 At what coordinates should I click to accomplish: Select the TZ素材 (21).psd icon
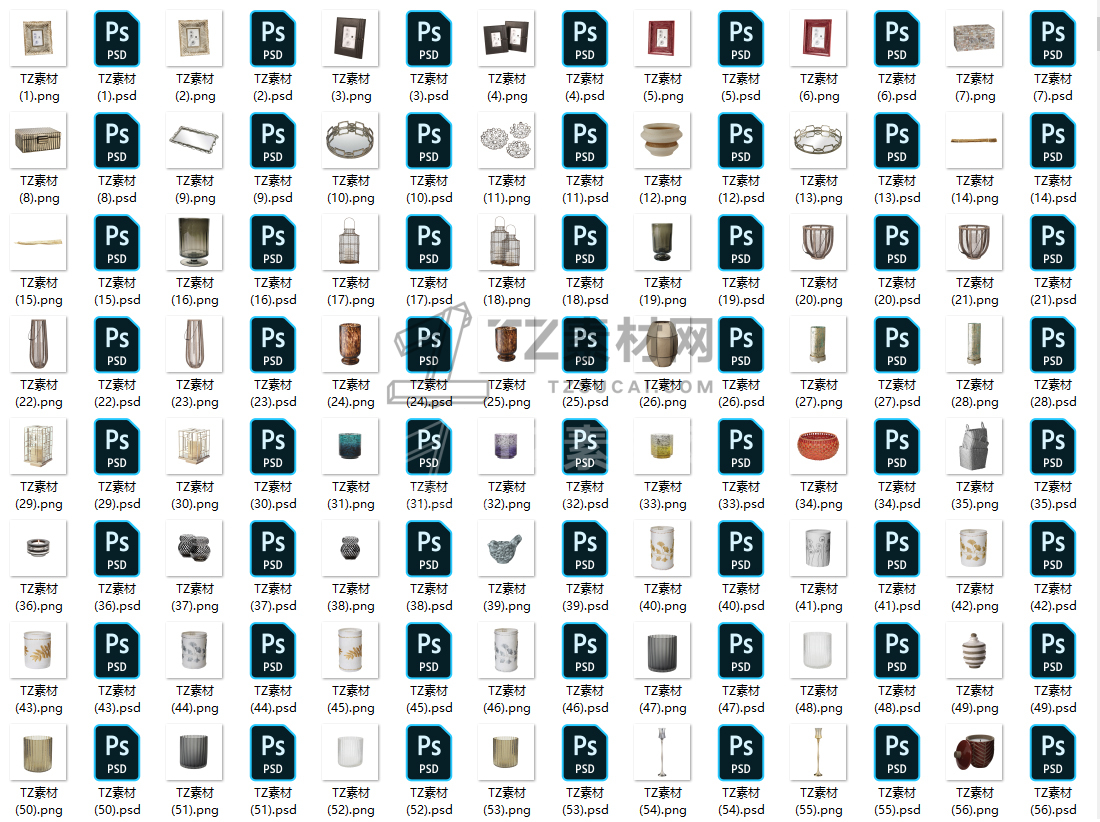click(x=1053, y=243)
